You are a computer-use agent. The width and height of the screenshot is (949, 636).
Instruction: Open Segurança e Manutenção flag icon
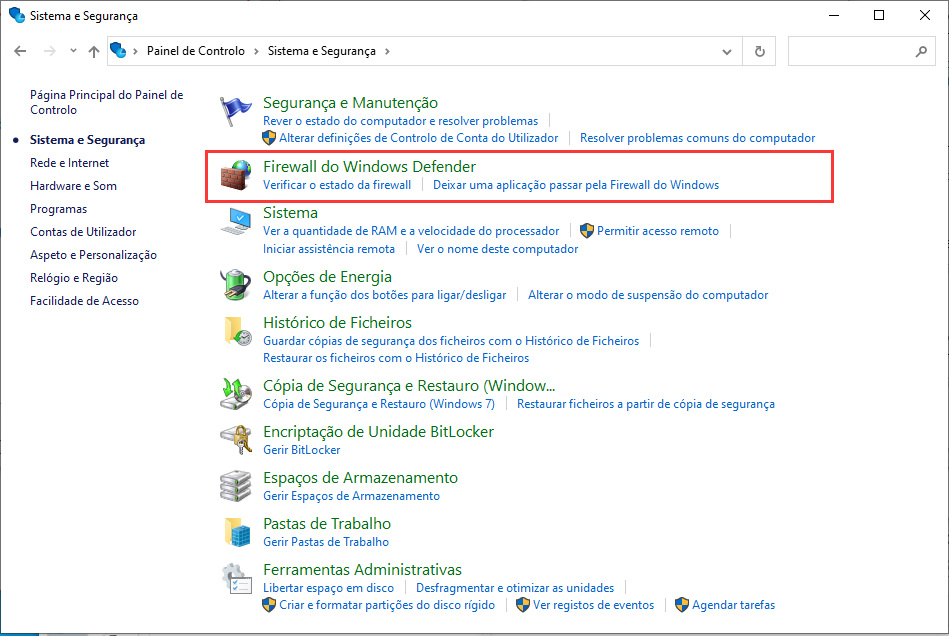tap(235, 111)
